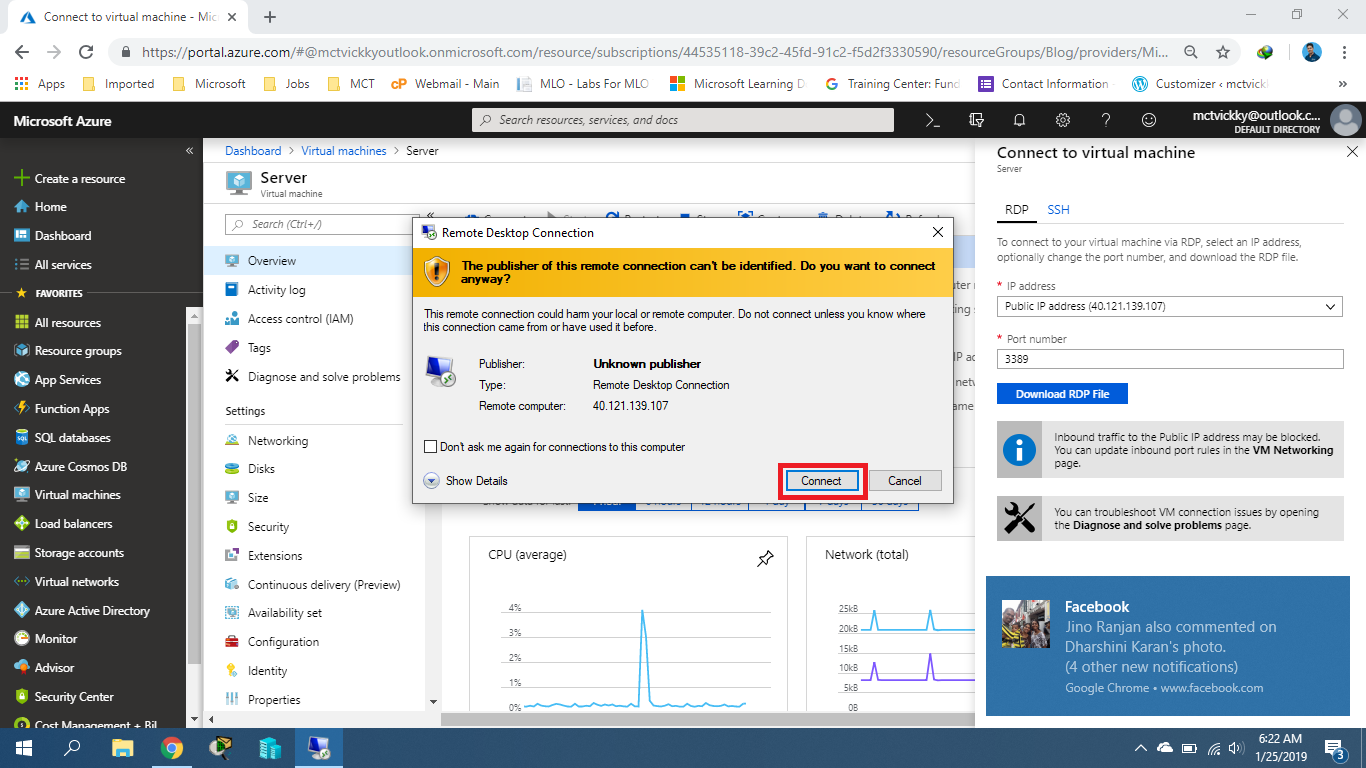Click the SQL databases icon

pos(22,438)
